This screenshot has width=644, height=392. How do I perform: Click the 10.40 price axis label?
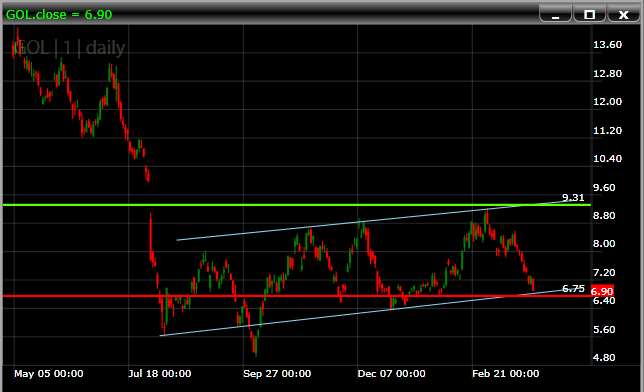(607, 159)
